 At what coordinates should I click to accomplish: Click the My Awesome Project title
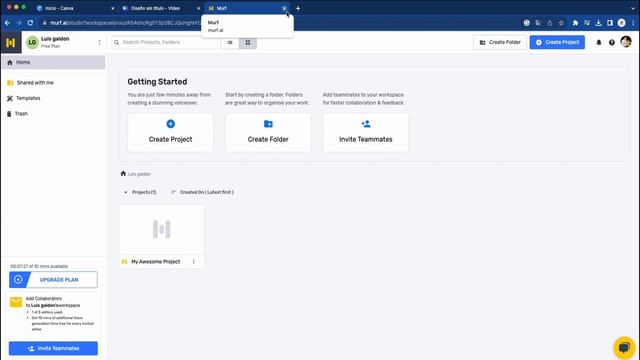click(x=156, y=262)
